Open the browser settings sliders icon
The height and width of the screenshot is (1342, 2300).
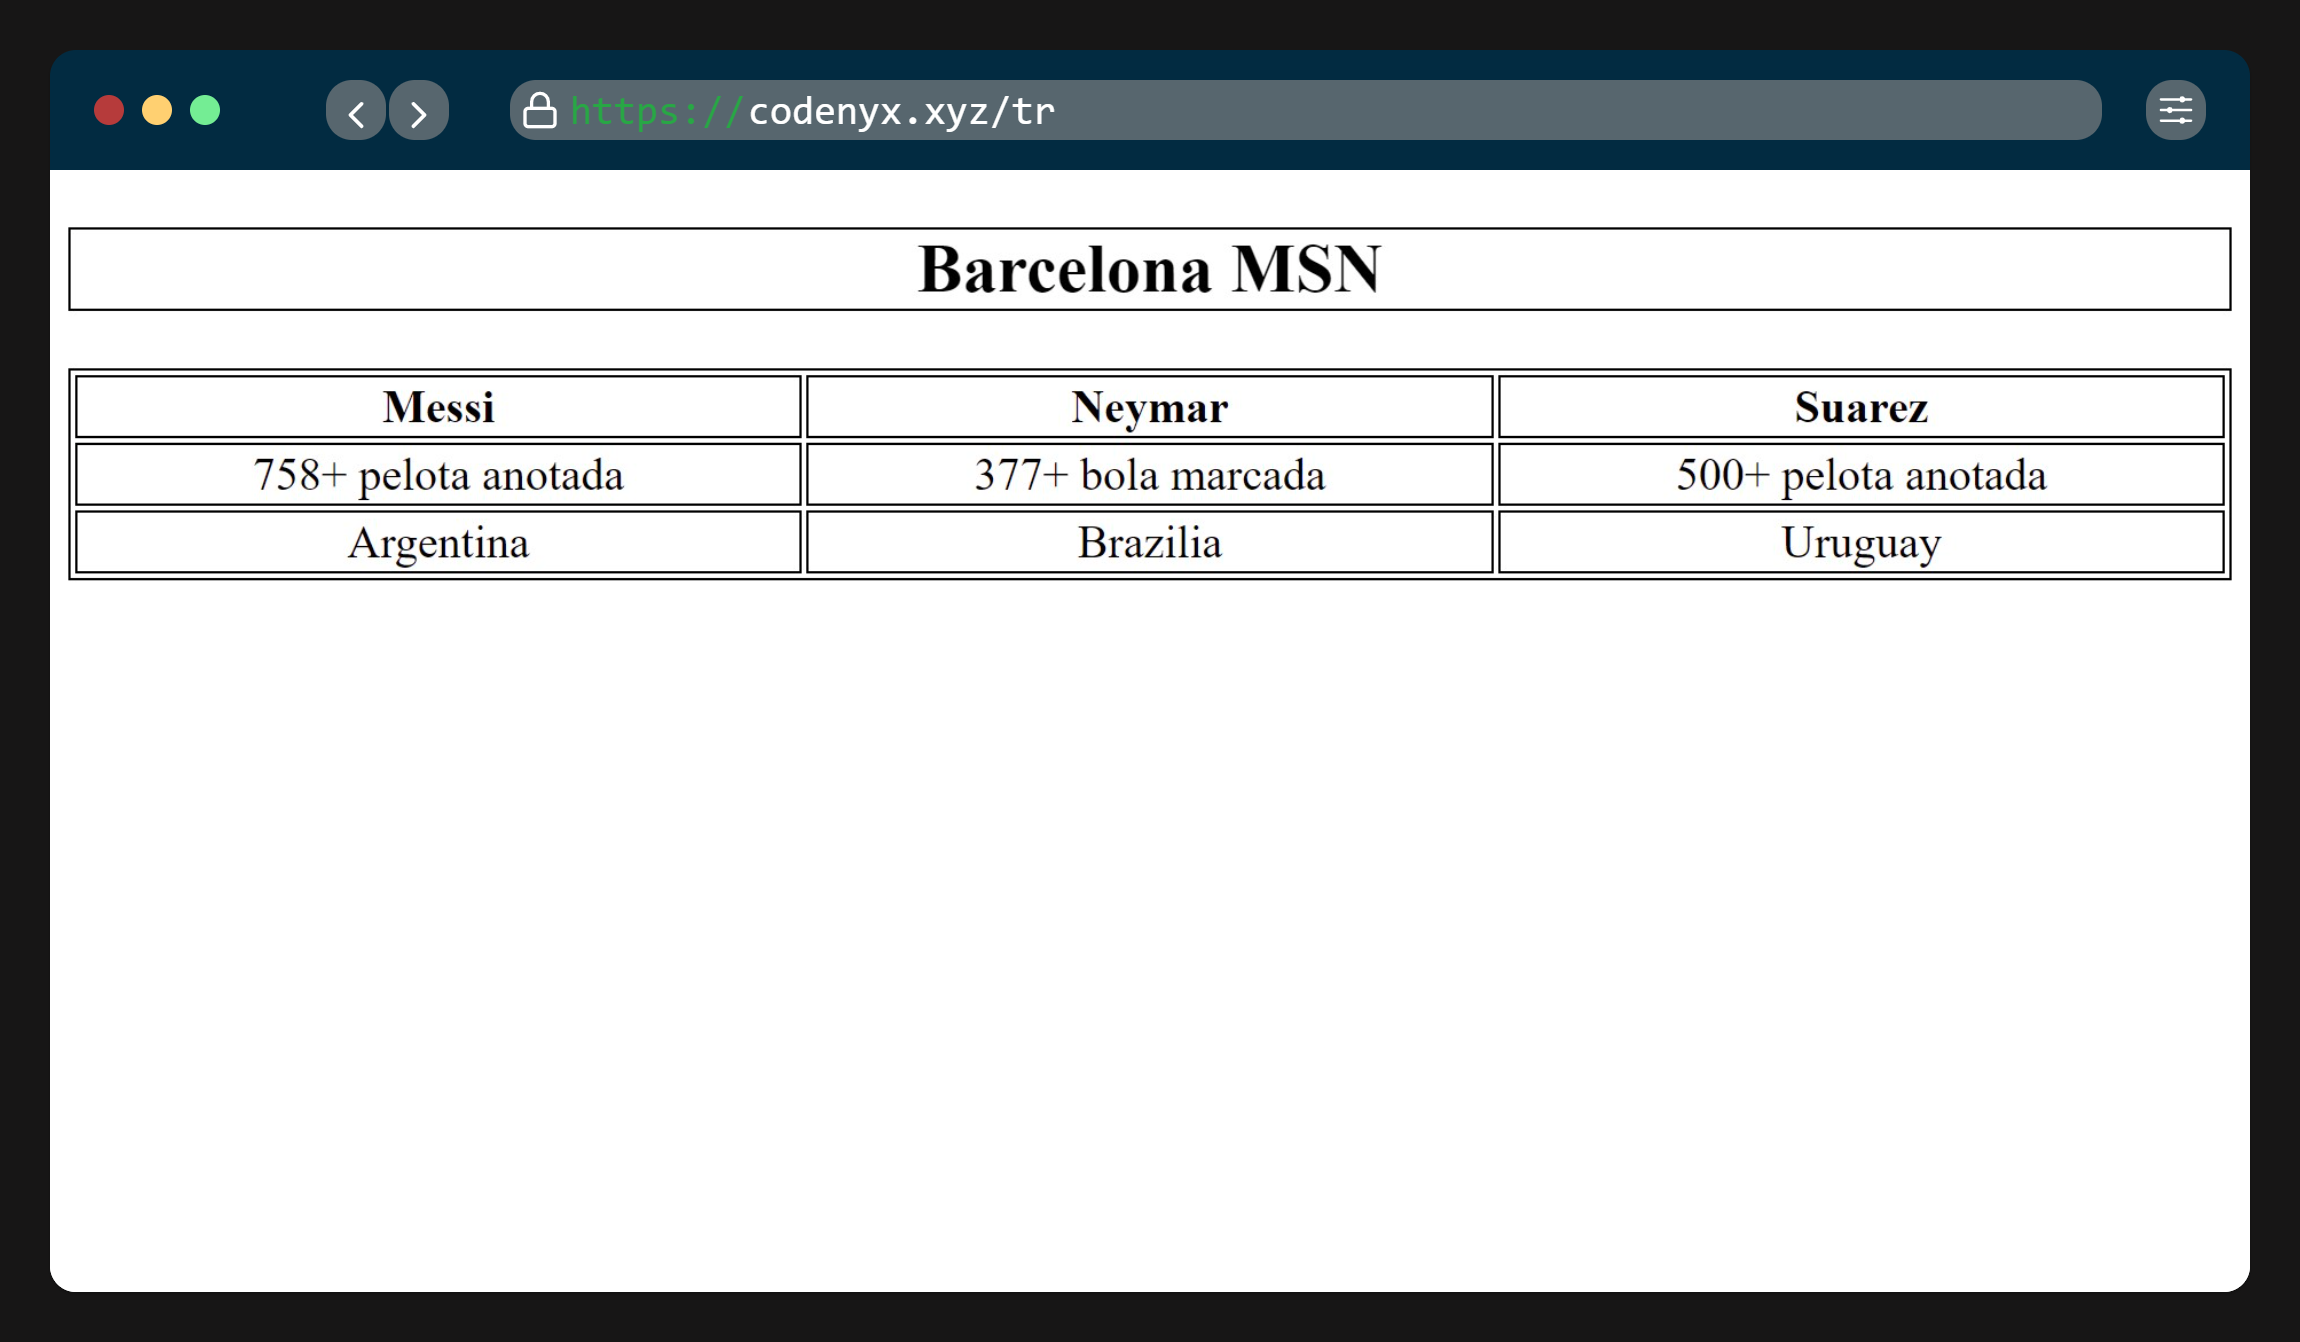pyautogui.click(x=2175, y=110)
